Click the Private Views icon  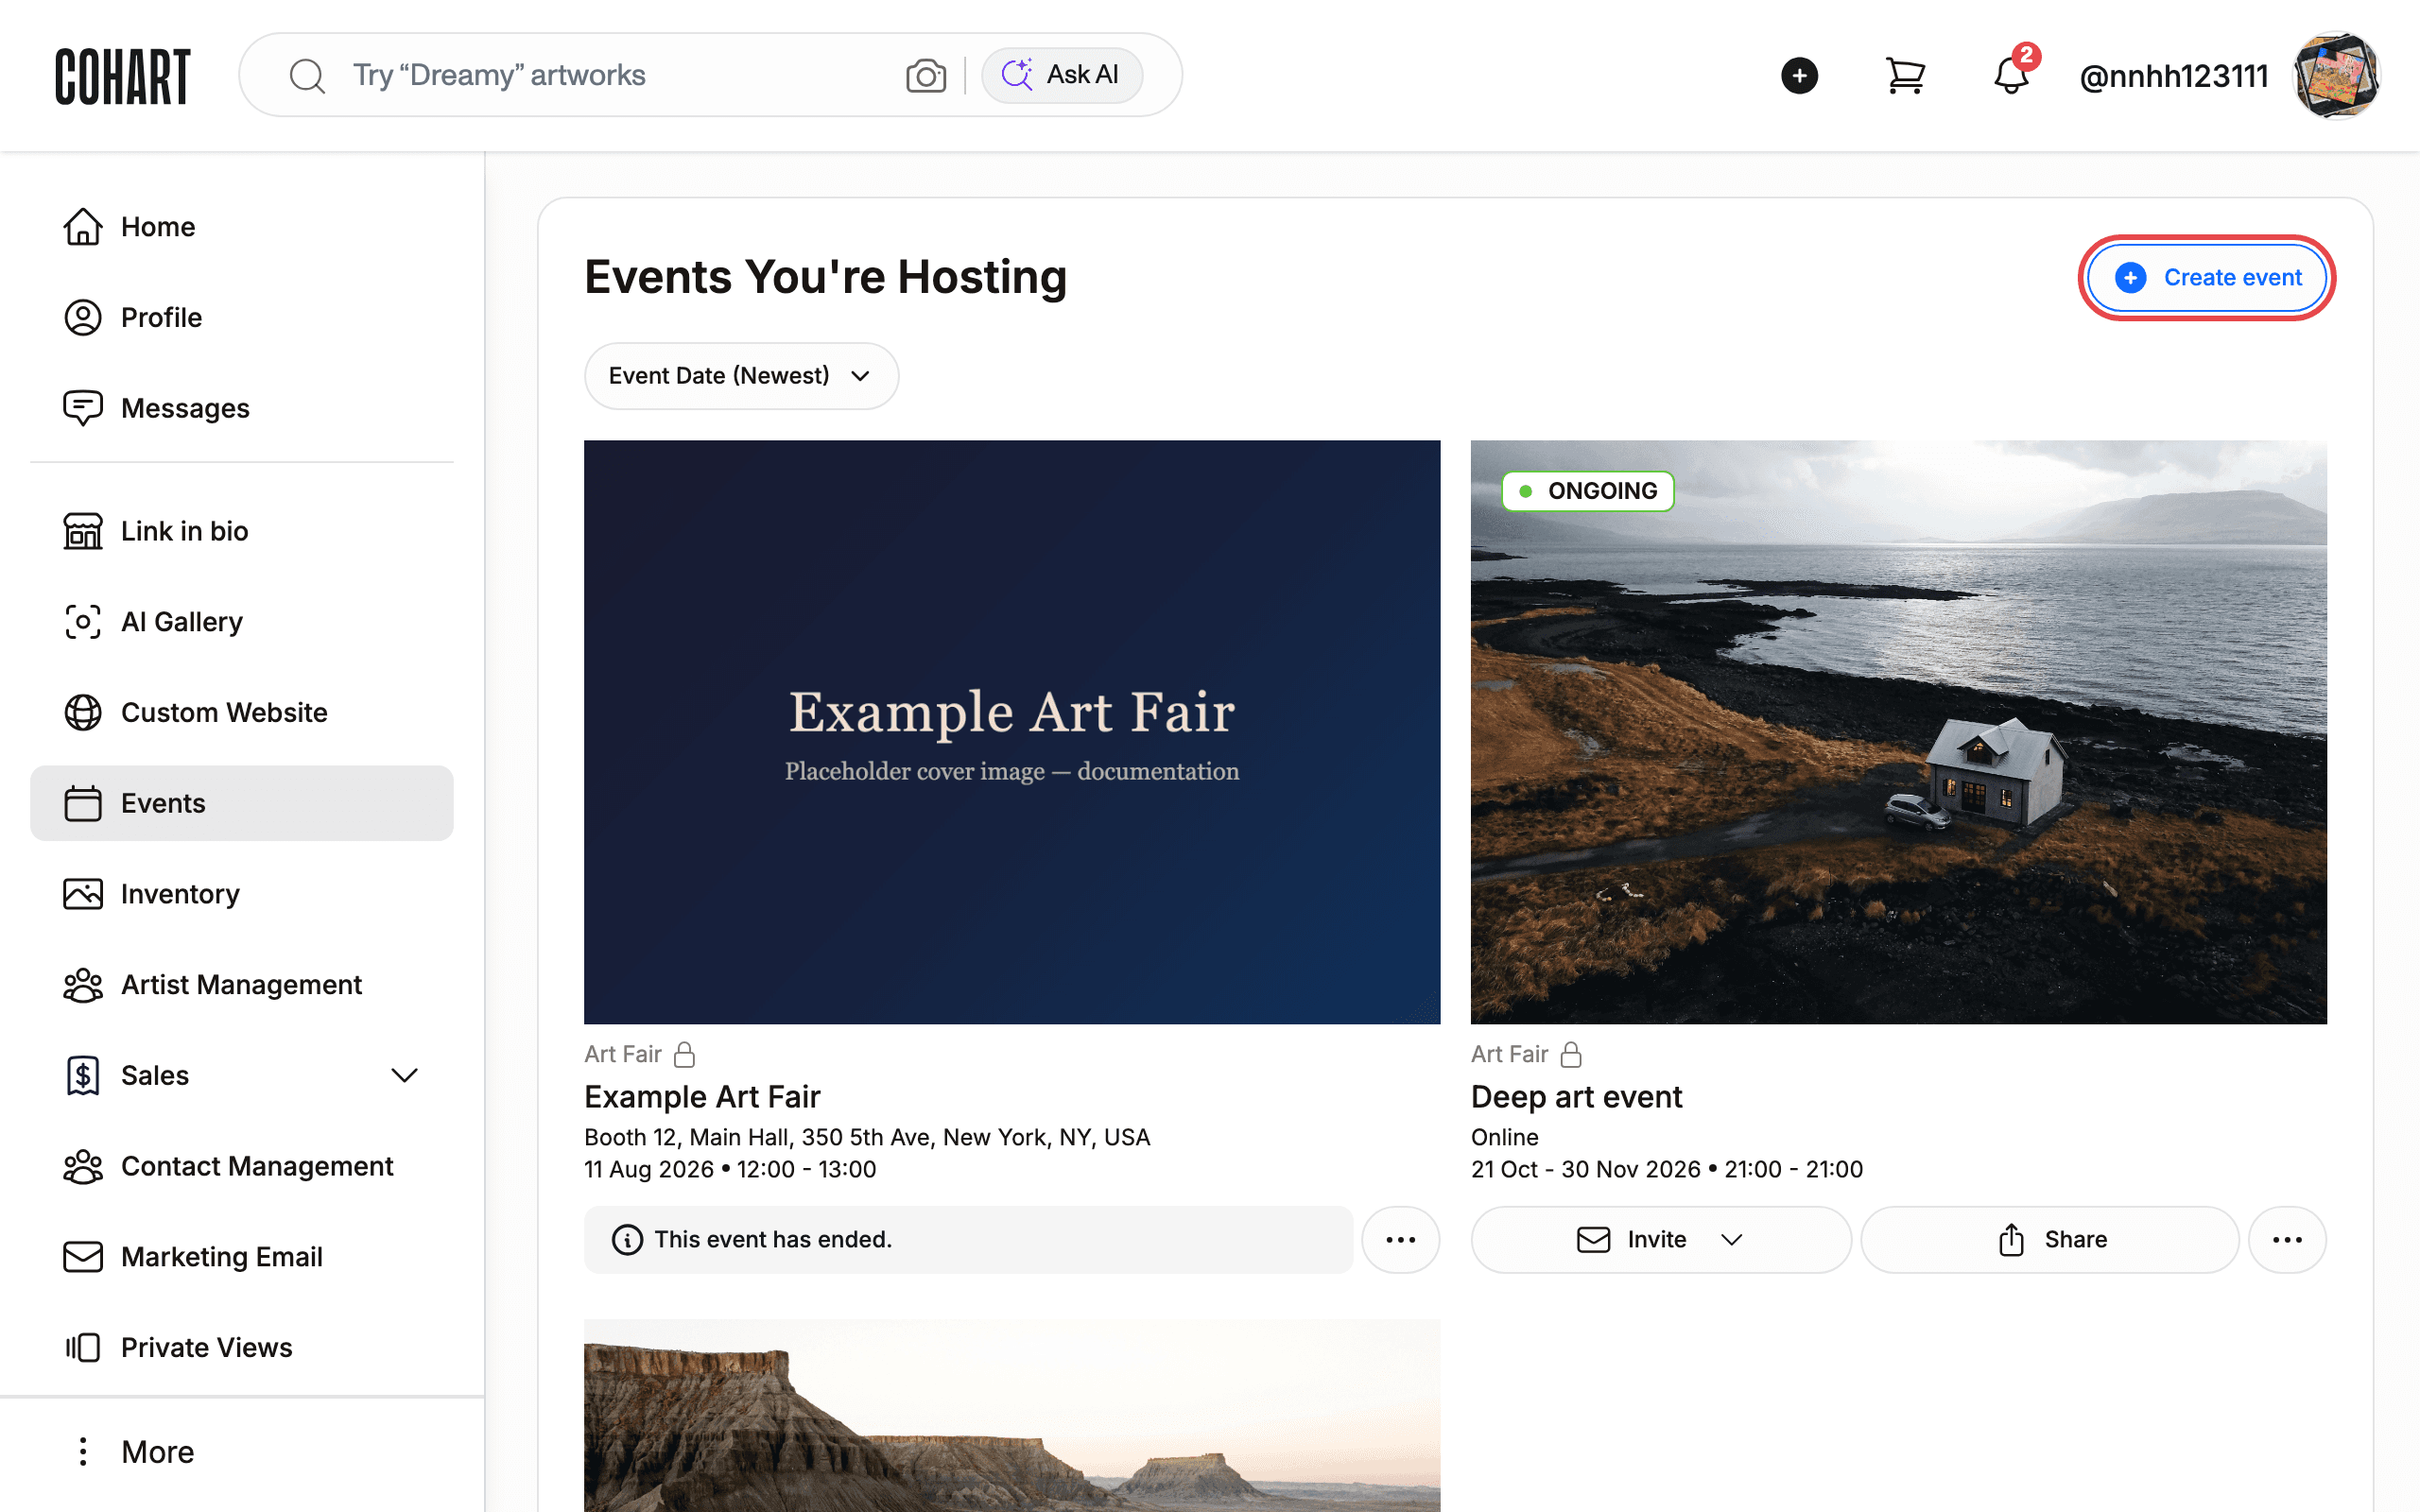[x=83, y=1348]
